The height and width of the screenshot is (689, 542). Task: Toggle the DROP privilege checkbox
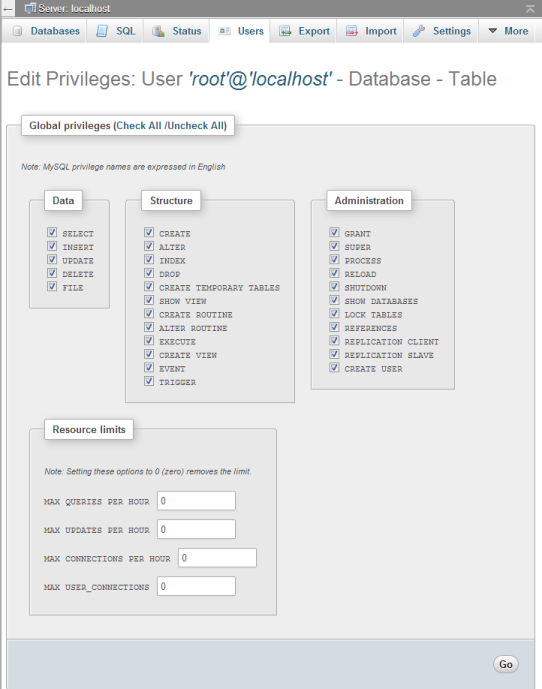point(149,273)
